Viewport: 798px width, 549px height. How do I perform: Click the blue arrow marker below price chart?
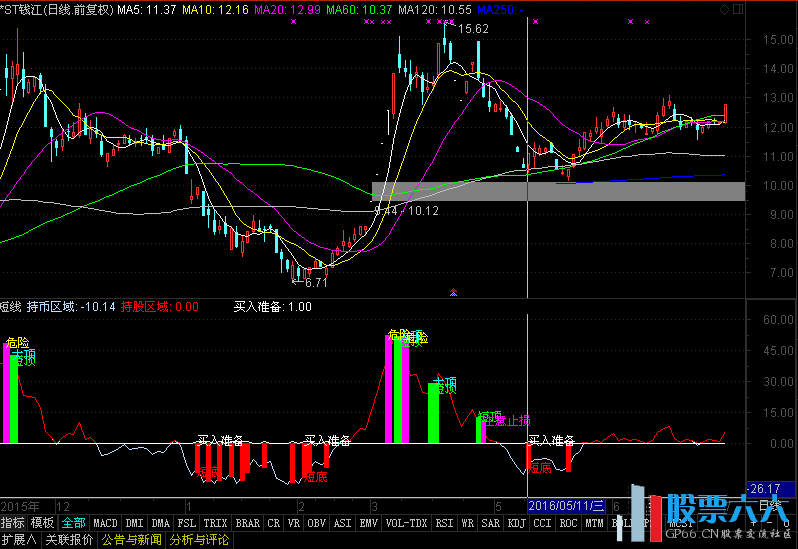[454, 293]
